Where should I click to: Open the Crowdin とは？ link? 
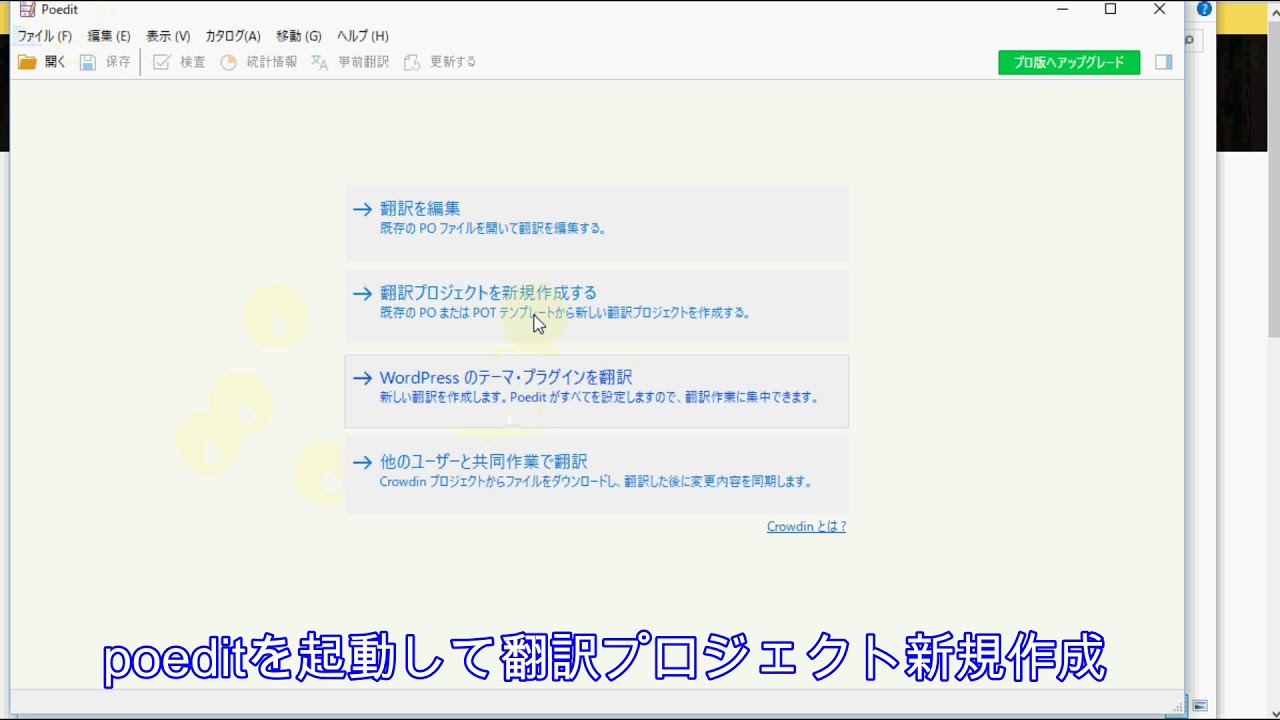coord(806,526)
